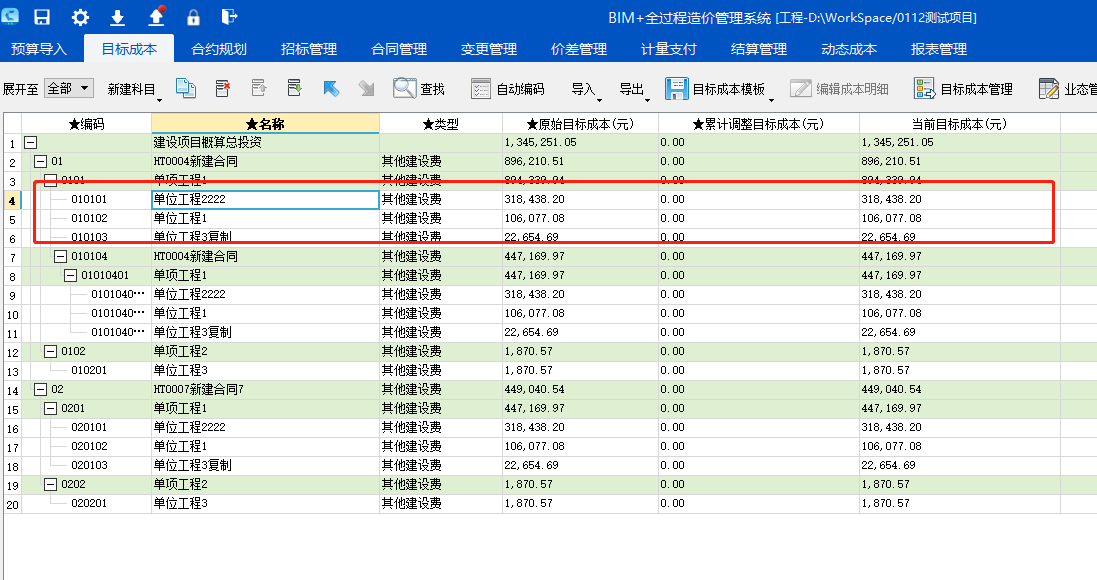Click the ★原始目标成本(元) column header
The image size is (1097, 580).
(580, 124)
